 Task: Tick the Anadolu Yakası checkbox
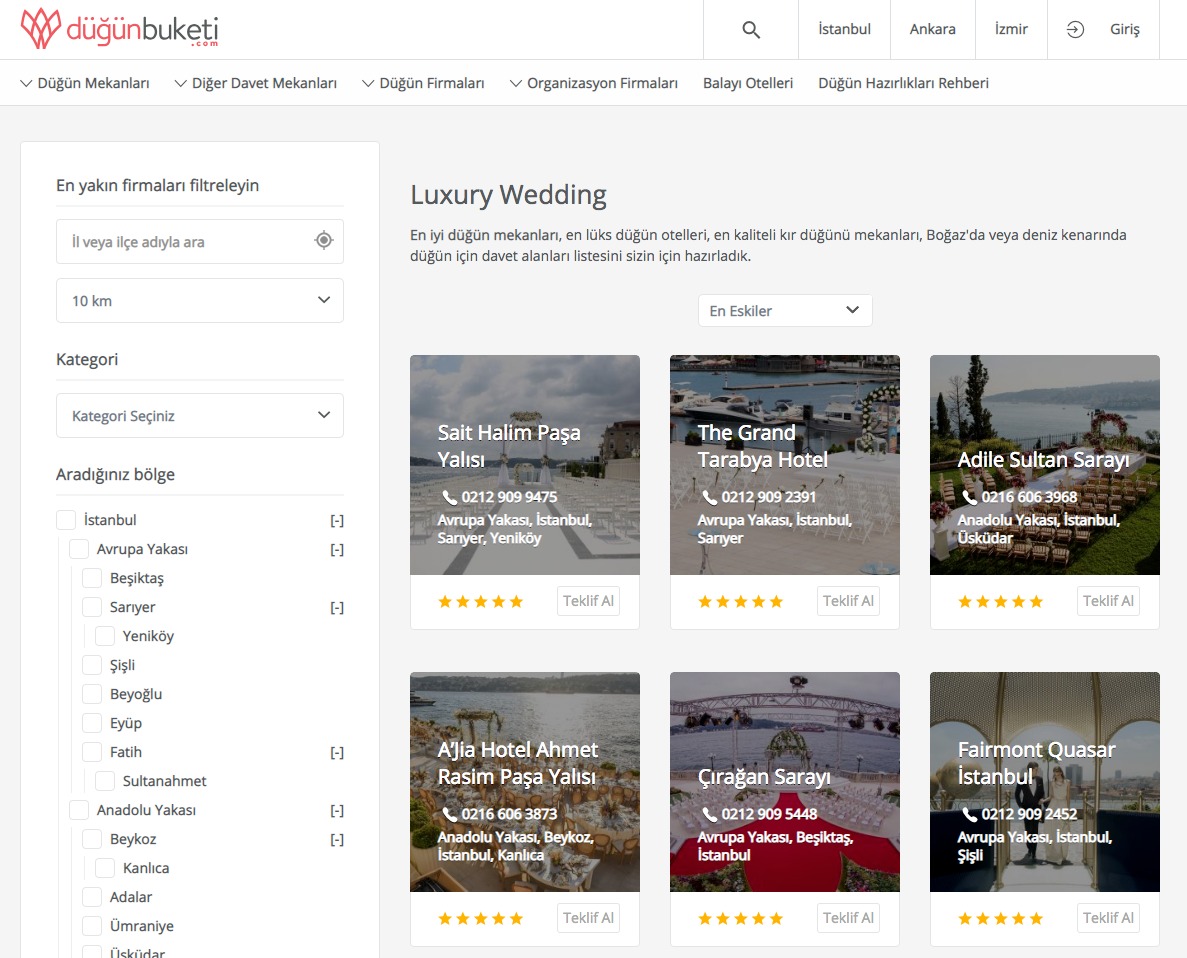(x=79, y=810)
